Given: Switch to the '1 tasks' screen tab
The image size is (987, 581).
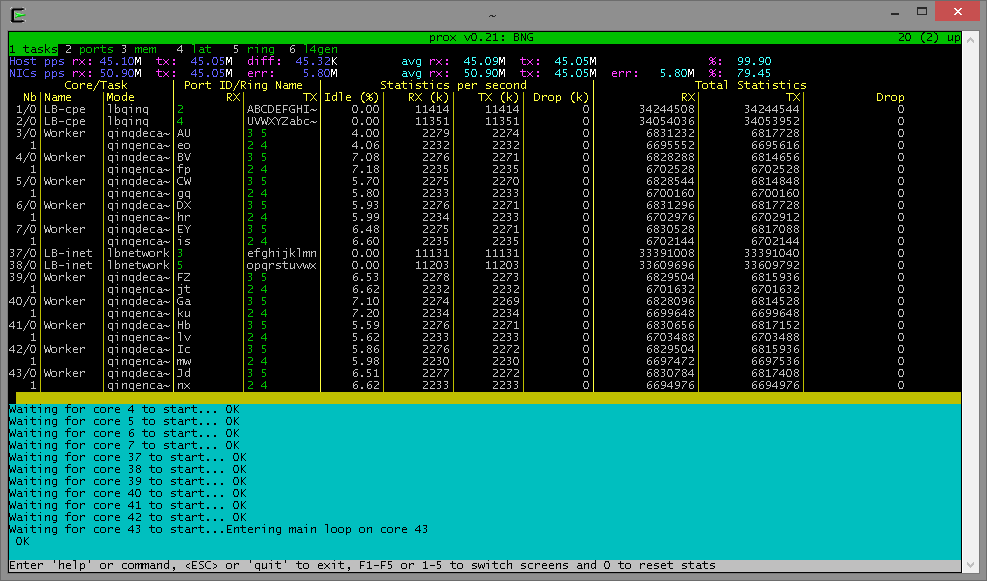Looking at the screenshot, I should click(x=32, y=49).
